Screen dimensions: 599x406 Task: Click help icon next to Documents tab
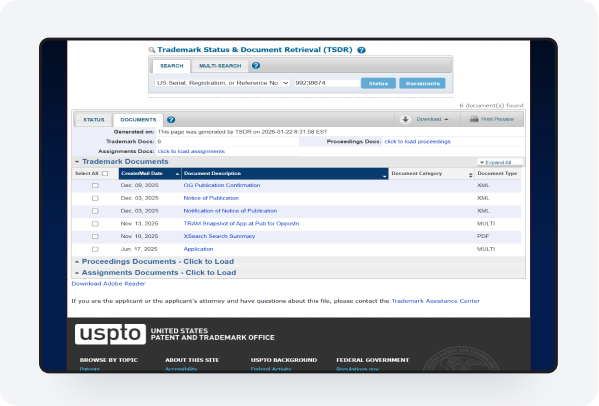pyautogui.click(x=171, y=120)
